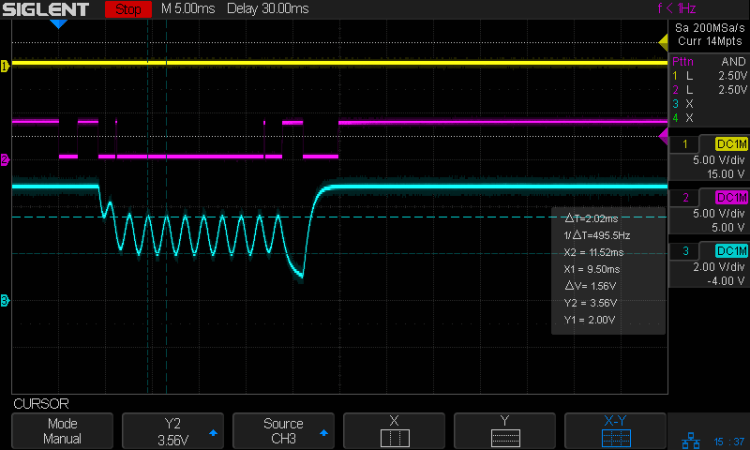This screenshot has width=750, height=450.
Task: Select the Y2 3.56V cursor softkey
Action: 173,431
